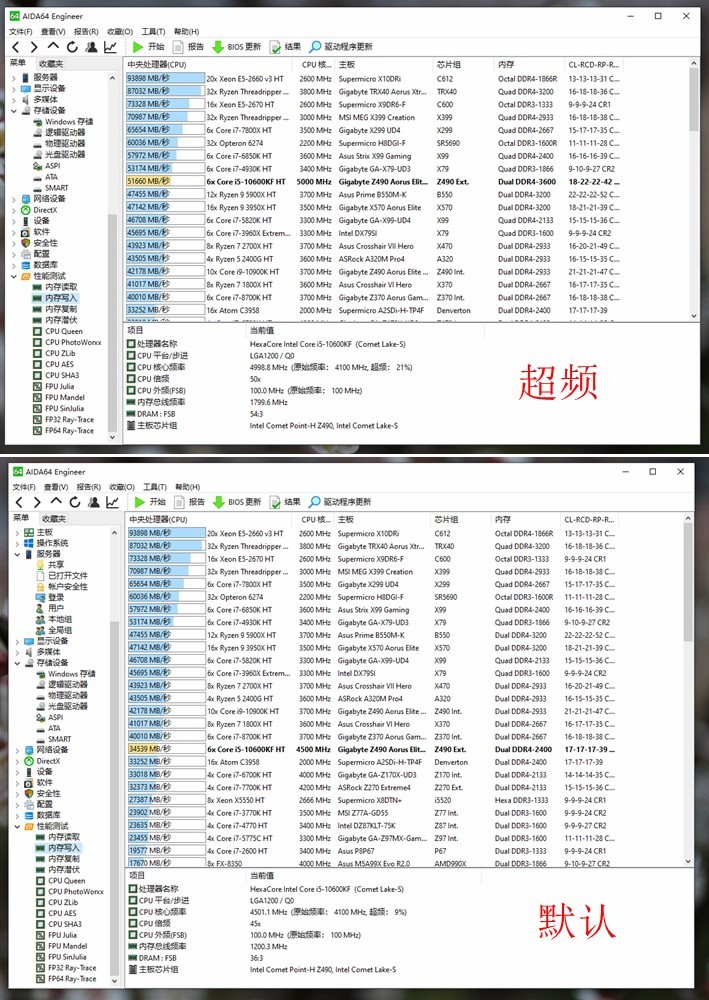This screenshot has height=1000, width=709.
Task: Click the user profile icon in the lower window toolbar
Action: coord(94,502)
